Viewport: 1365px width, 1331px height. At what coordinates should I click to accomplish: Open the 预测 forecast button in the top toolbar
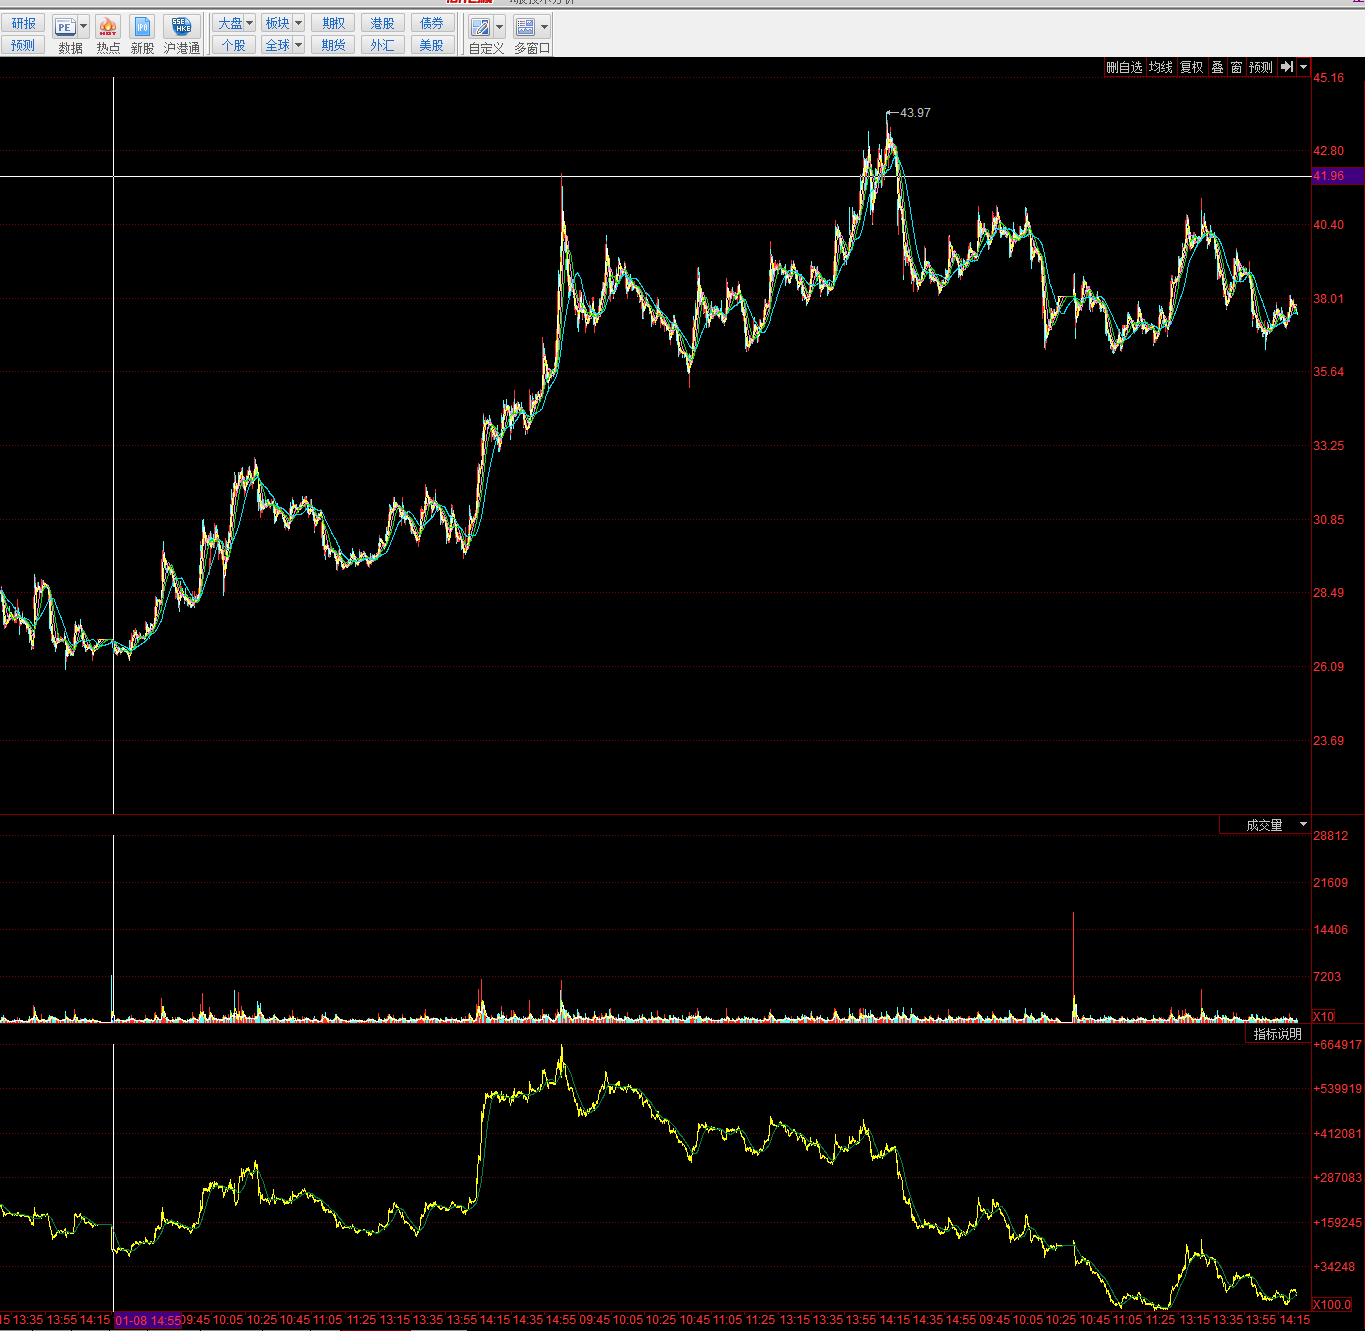point(23,45)
